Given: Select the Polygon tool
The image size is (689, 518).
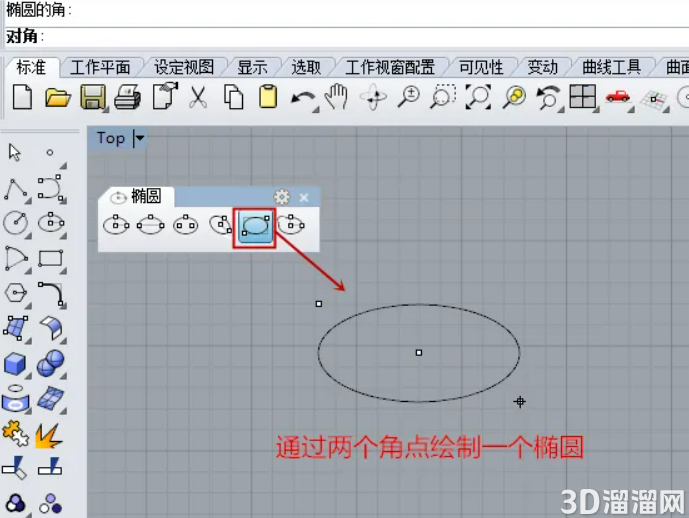Looking at the screenshot, I should [x=16, y=293].
